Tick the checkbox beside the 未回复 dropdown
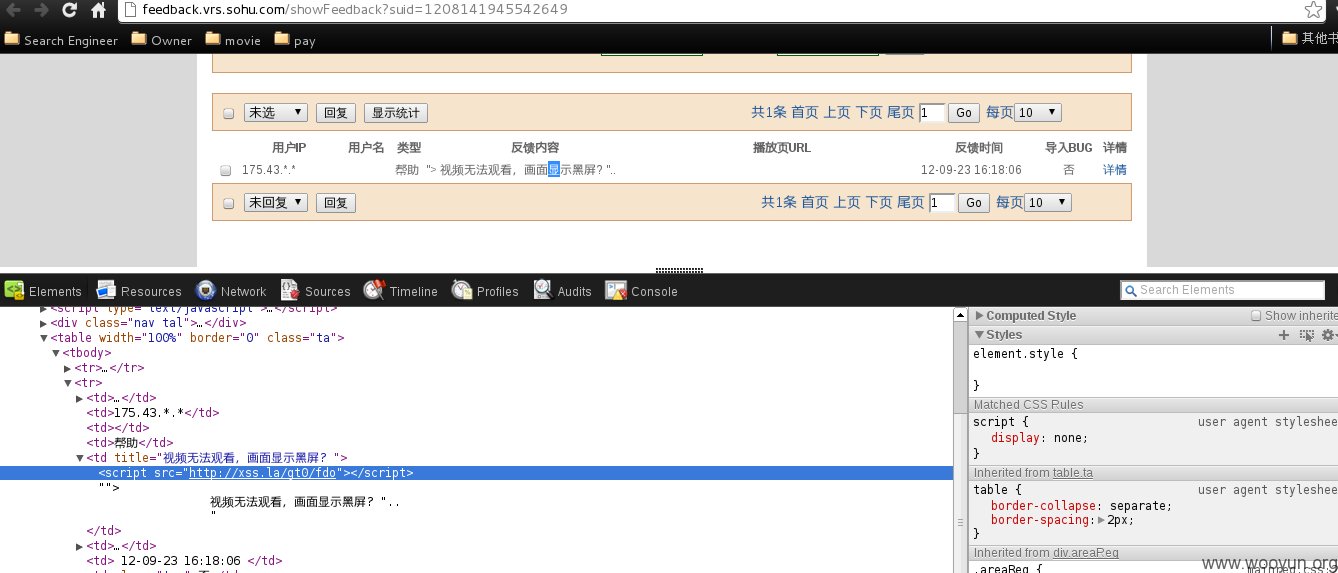Screen dimensions: 1338x573 [x=228, y=204]
